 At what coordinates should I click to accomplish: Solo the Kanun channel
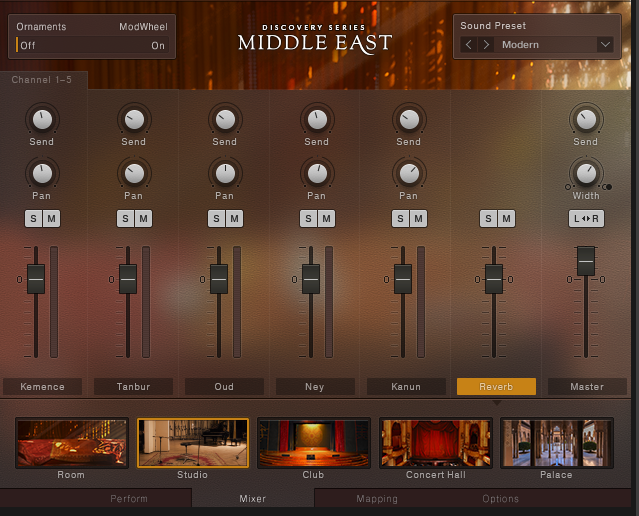[400, 218]
